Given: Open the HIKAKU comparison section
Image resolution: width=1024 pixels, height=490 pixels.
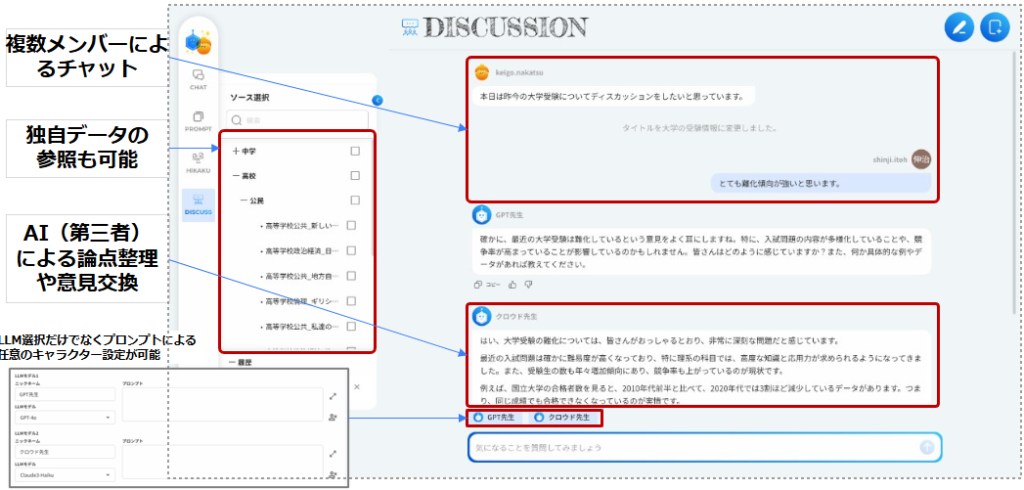Looking at the screenshot, I should [198, 163].
